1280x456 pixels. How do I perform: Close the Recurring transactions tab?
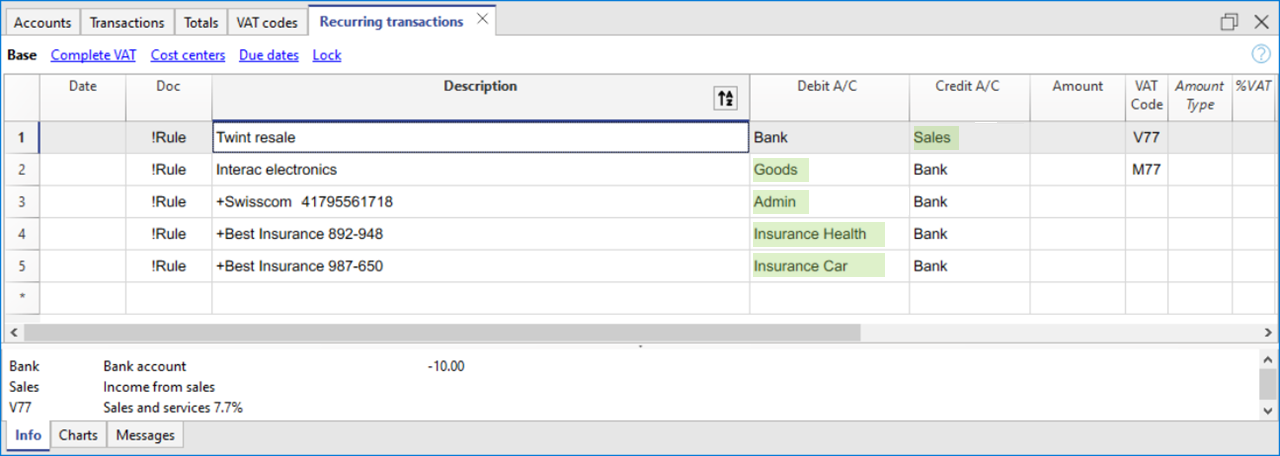click(x=482, y=20)
